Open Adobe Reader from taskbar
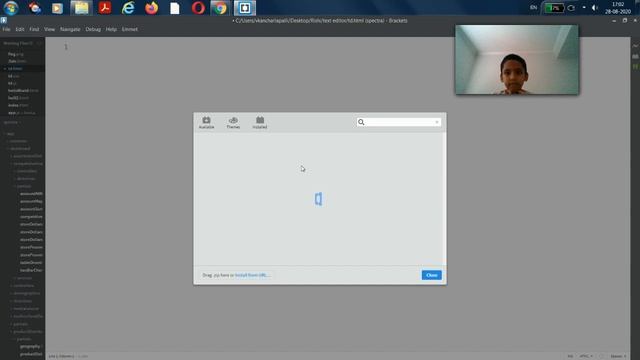The width and height of the screenshot is (640, 360). pos(105,8)
